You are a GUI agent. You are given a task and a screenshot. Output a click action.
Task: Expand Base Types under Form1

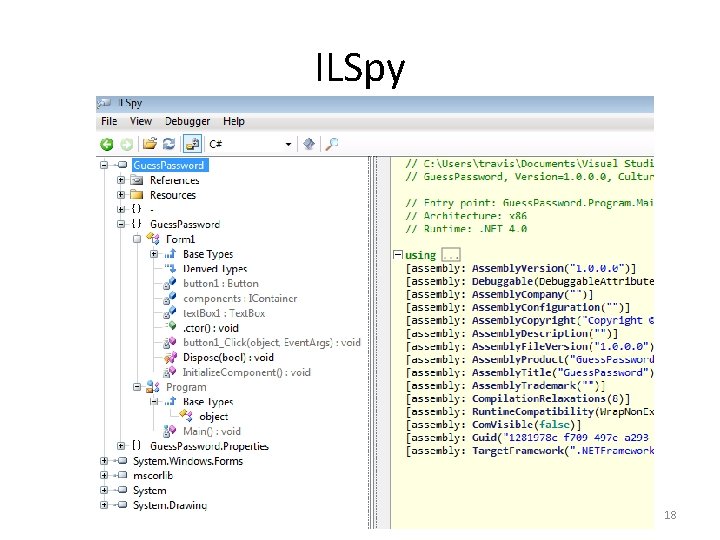pyautogui.click(x=154, y=254)
